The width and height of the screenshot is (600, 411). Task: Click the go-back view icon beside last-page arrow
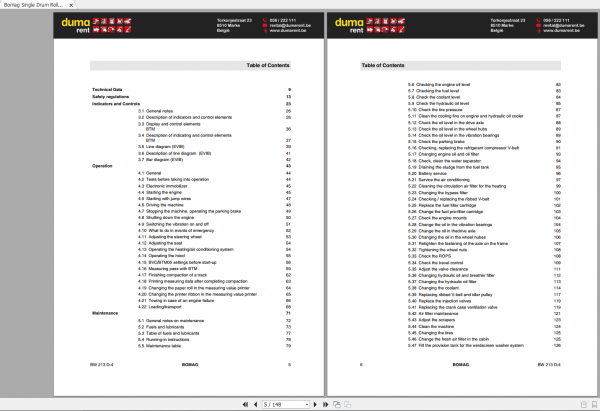(337, 404)
